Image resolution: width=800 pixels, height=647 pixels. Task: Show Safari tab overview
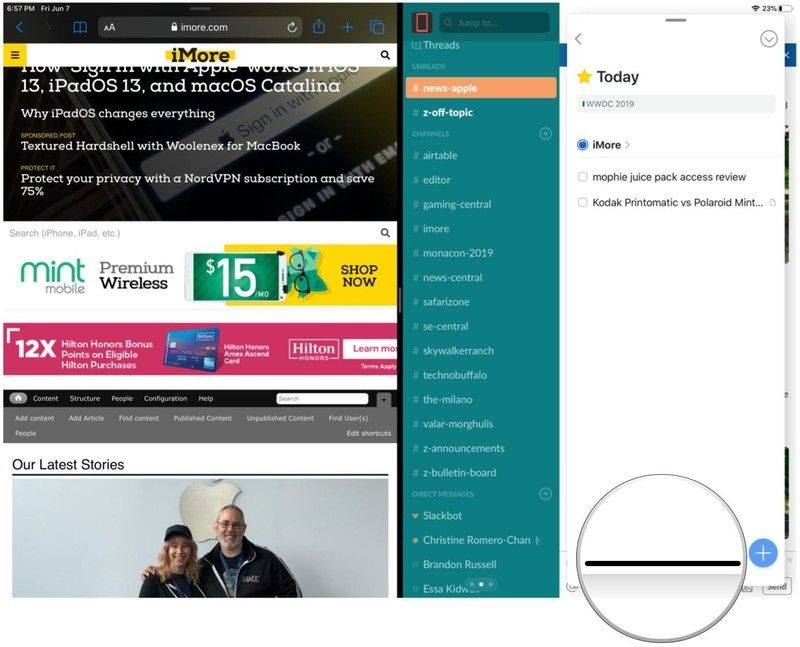click(375, 27)
